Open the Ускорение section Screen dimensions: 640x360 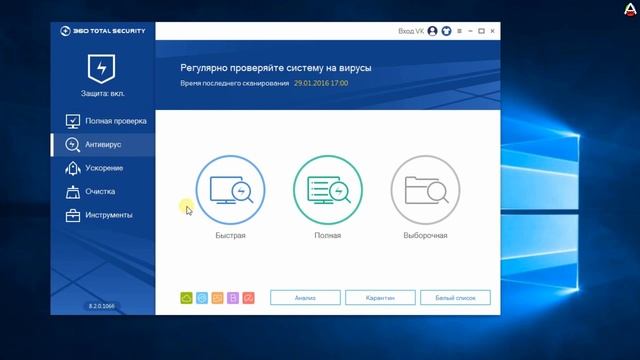(x=103, y=168)
